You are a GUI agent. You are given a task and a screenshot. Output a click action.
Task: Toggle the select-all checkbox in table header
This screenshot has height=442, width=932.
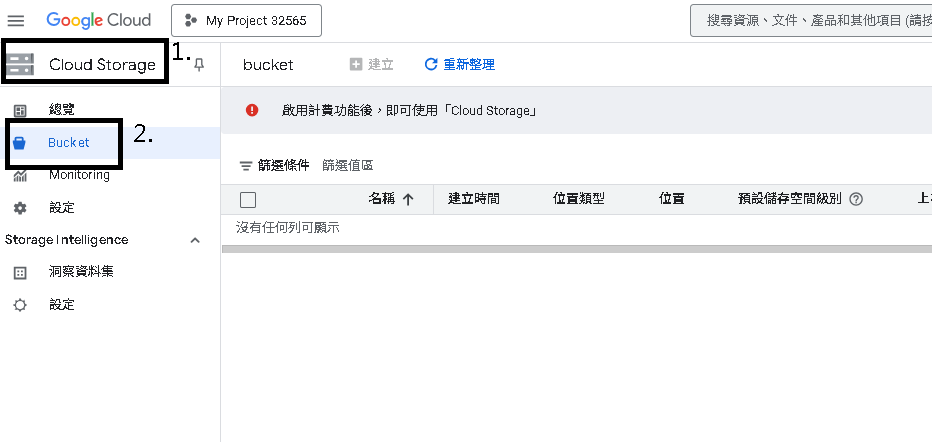248,200
